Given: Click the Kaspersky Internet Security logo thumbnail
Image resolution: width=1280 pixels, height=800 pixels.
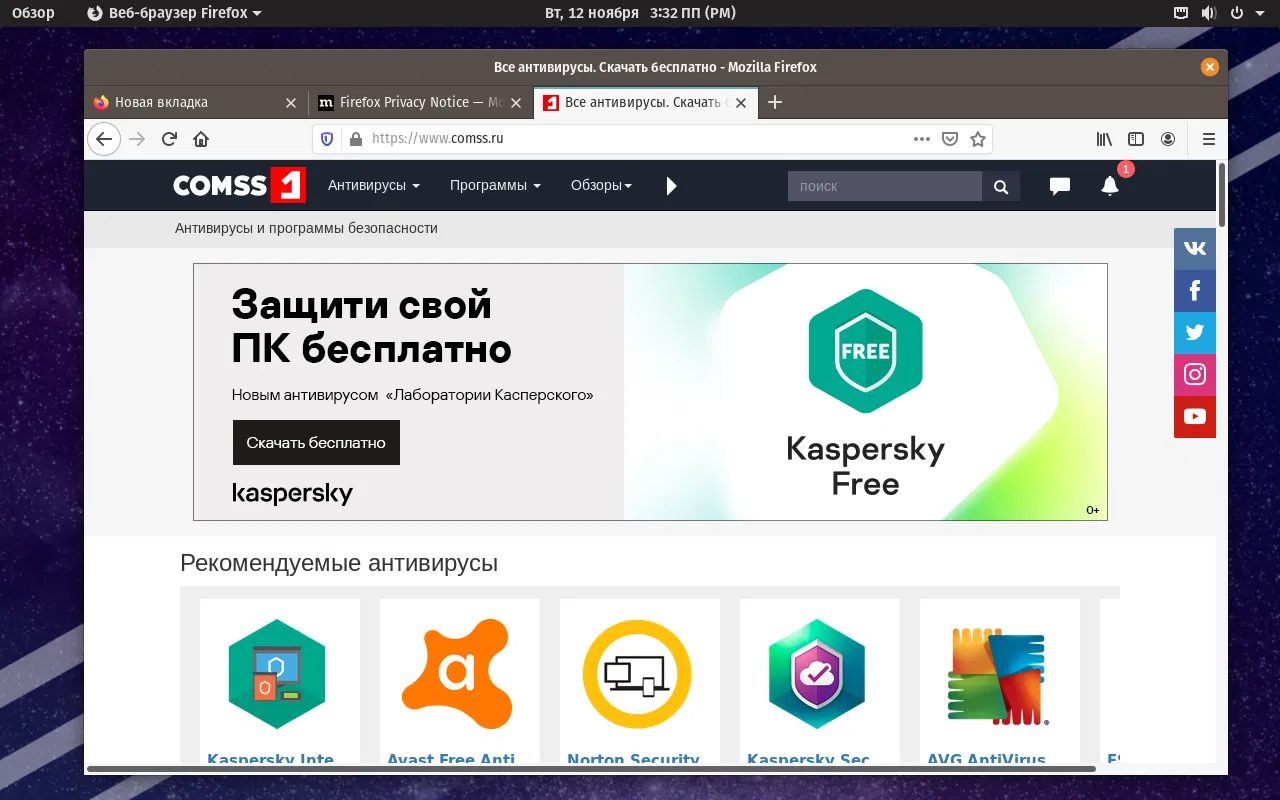Looking at the screenshot, I should (278, 675).
